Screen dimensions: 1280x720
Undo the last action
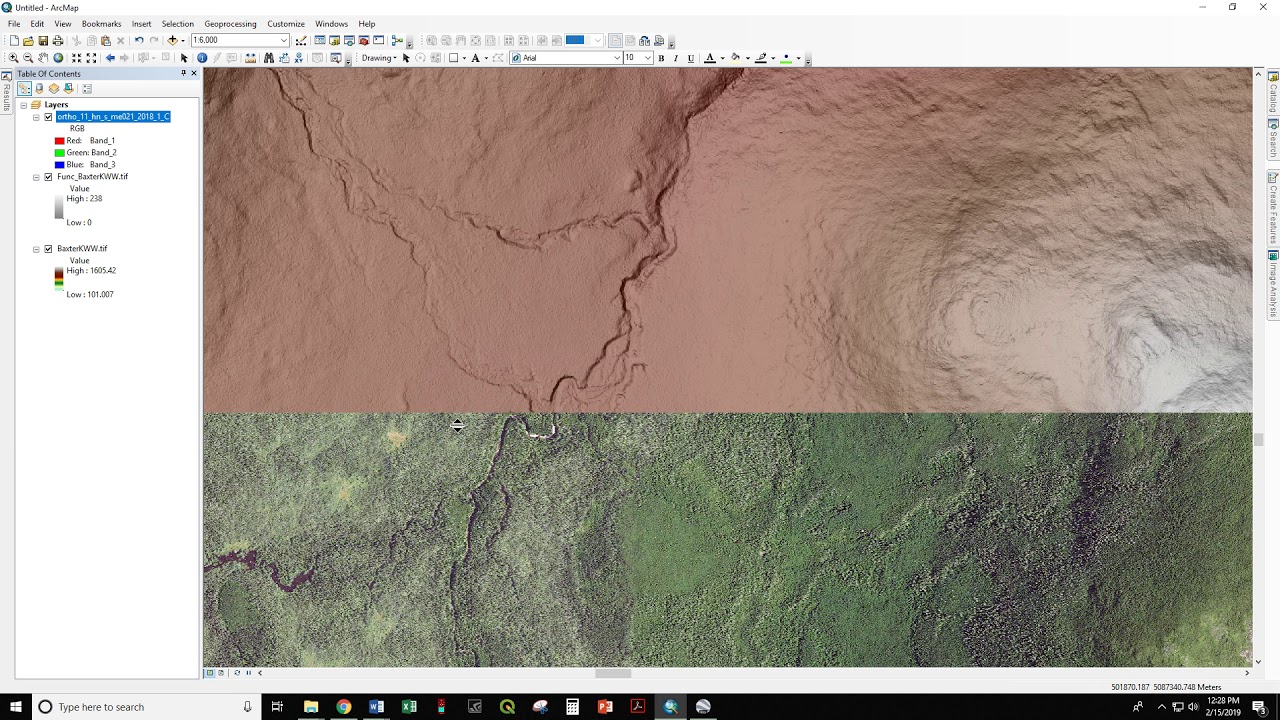139,40
